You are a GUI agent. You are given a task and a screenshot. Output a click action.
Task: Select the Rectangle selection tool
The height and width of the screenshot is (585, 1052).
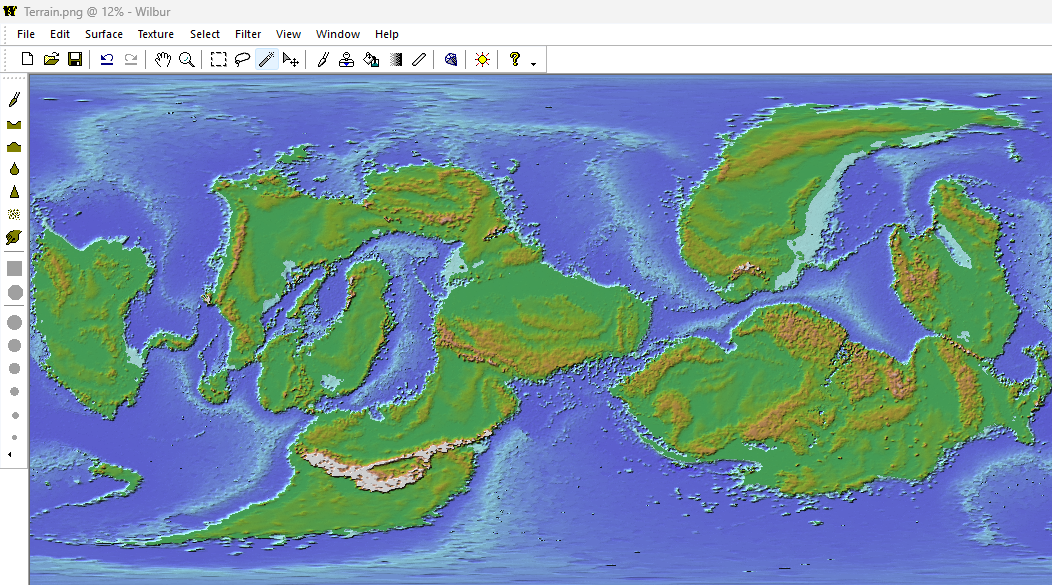pyautogui.click(x=218, y=60)
